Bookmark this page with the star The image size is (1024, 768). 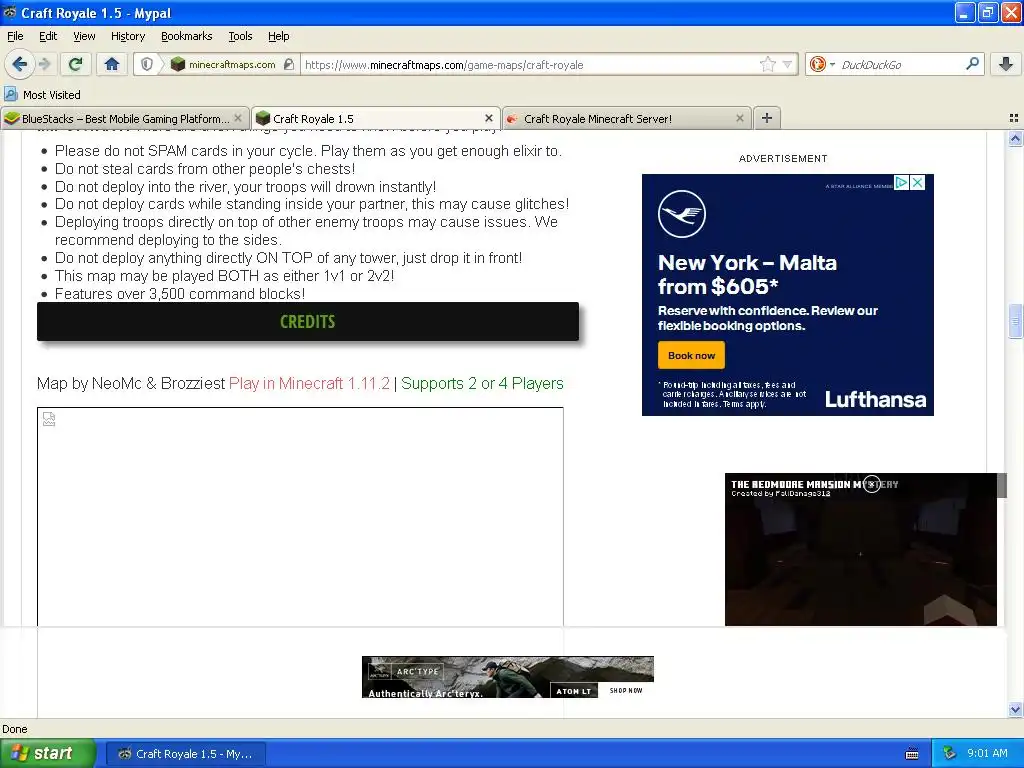point(767,64)
